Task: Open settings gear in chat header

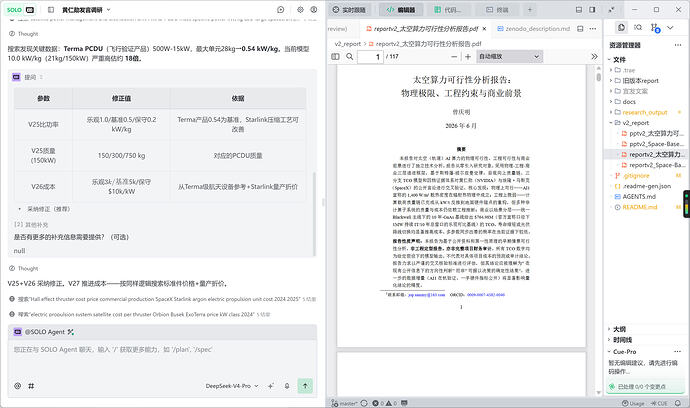Action: click(300, 9)
